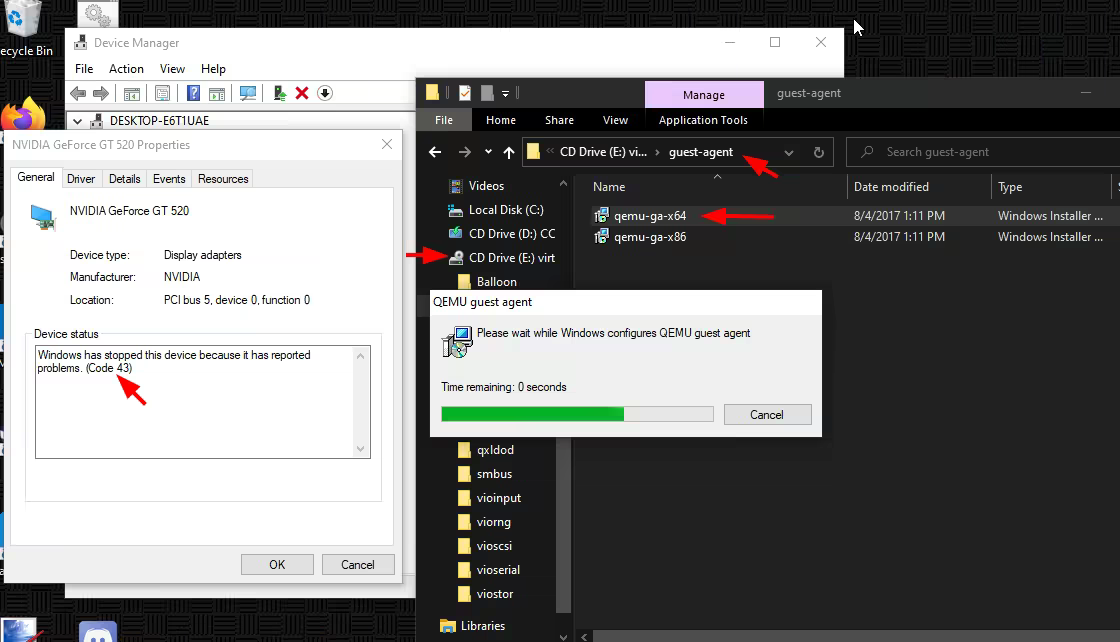This screenshot has width=1120, height=642.
Task: Select the Local Disk (C:) drive icon
Action: point(455,210)
